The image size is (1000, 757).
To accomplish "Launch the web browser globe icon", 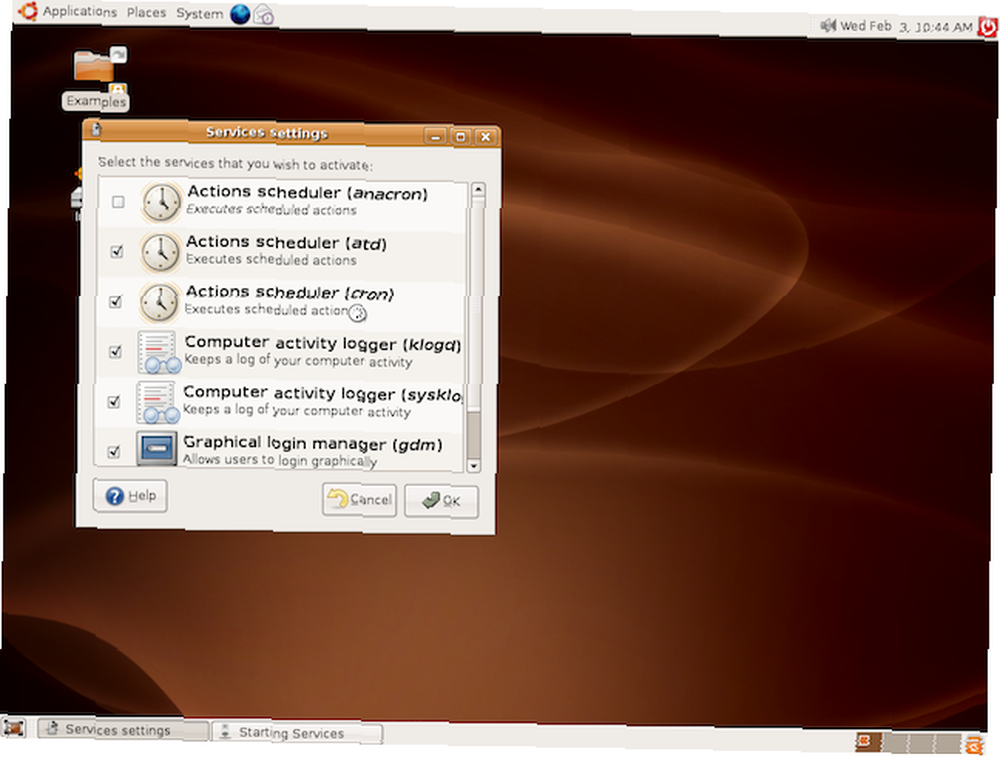I will click(240, 14).
